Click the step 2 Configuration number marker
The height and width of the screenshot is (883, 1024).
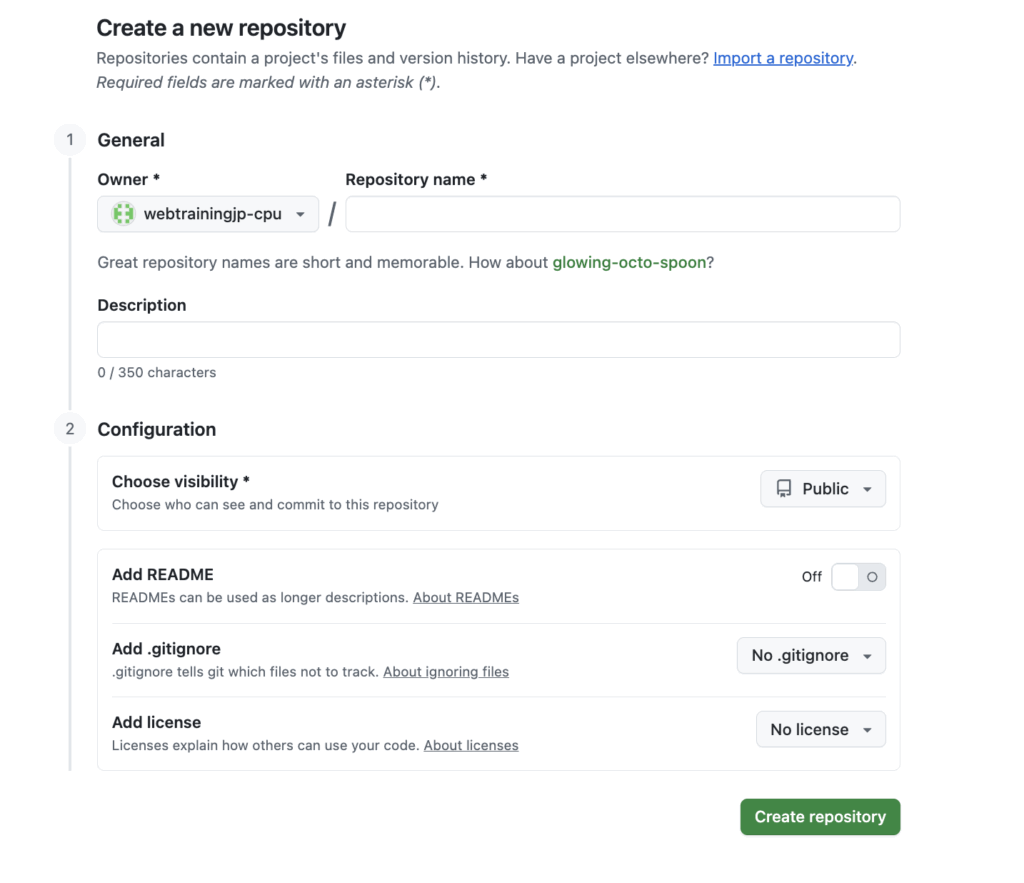[69, 429]
